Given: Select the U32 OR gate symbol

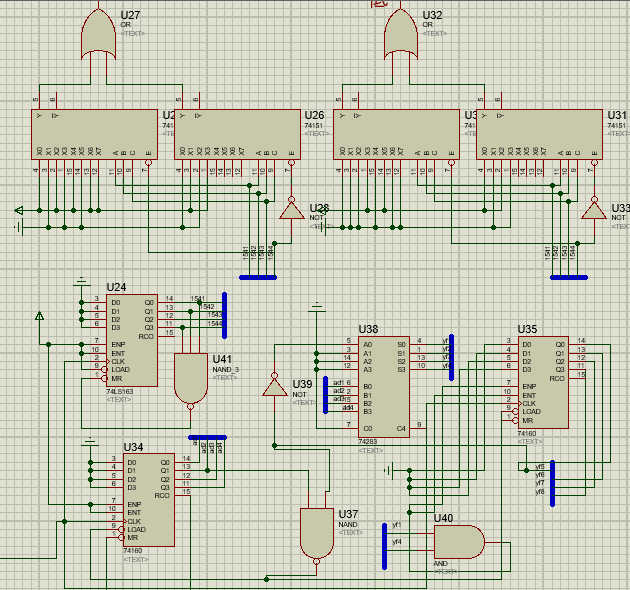Looking at the screenshot, I should click(401, 35).
